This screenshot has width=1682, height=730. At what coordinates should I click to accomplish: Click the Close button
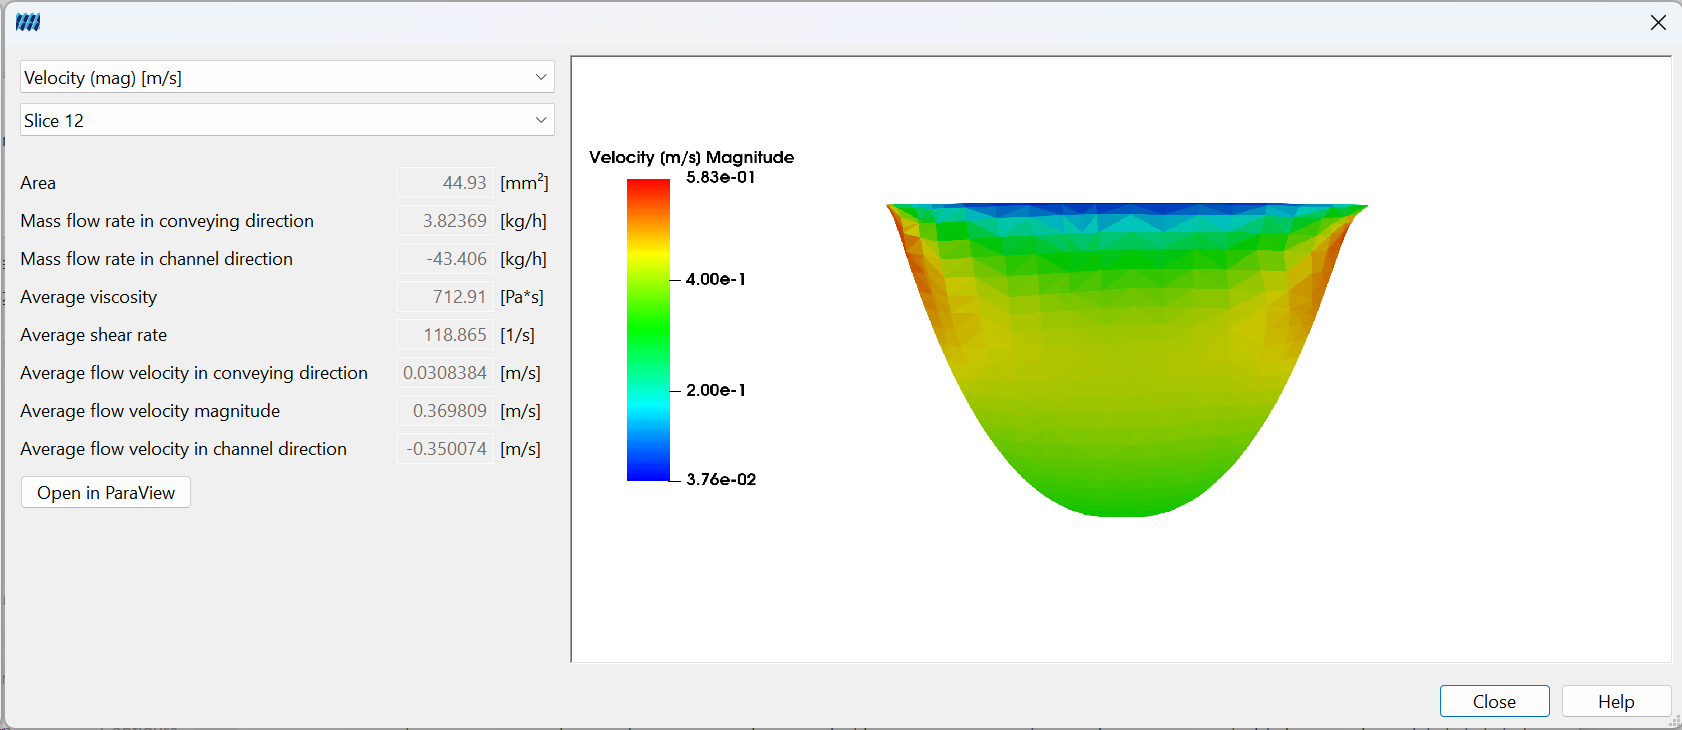(1494, 701)
